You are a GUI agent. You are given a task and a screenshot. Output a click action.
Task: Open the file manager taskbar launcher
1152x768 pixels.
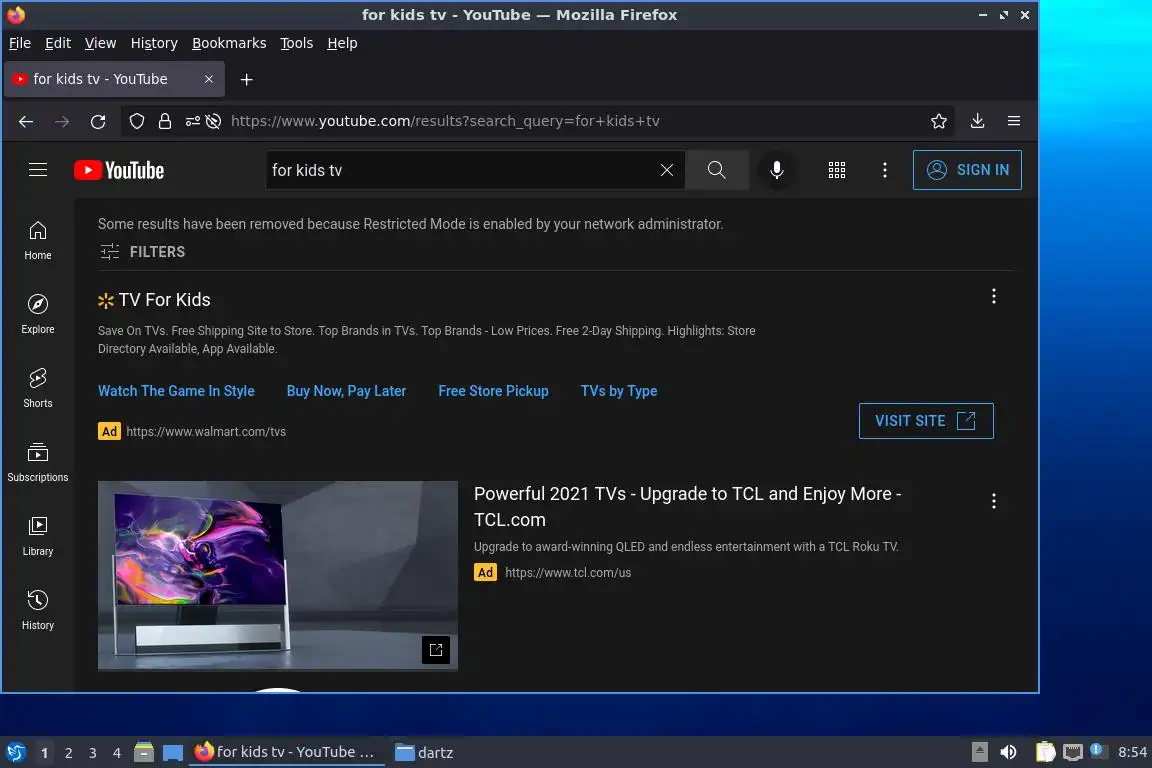click(144, 752)
